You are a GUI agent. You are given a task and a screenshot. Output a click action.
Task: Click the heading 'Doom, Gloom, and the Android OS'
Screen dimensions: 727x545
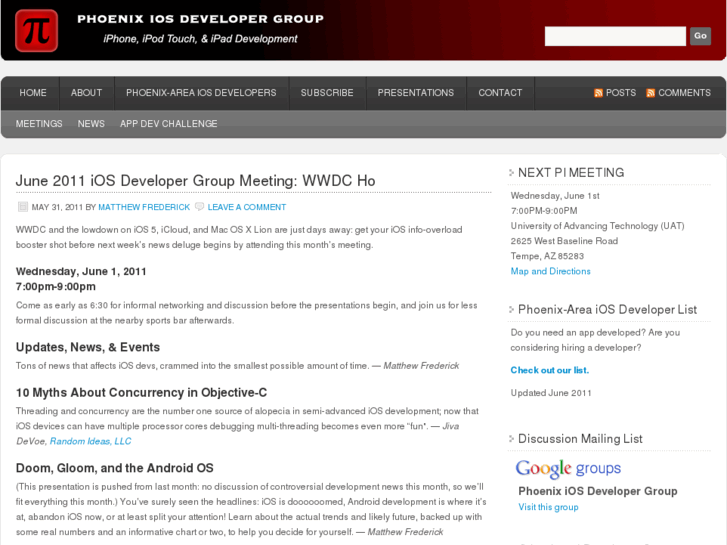coord(115,468)
